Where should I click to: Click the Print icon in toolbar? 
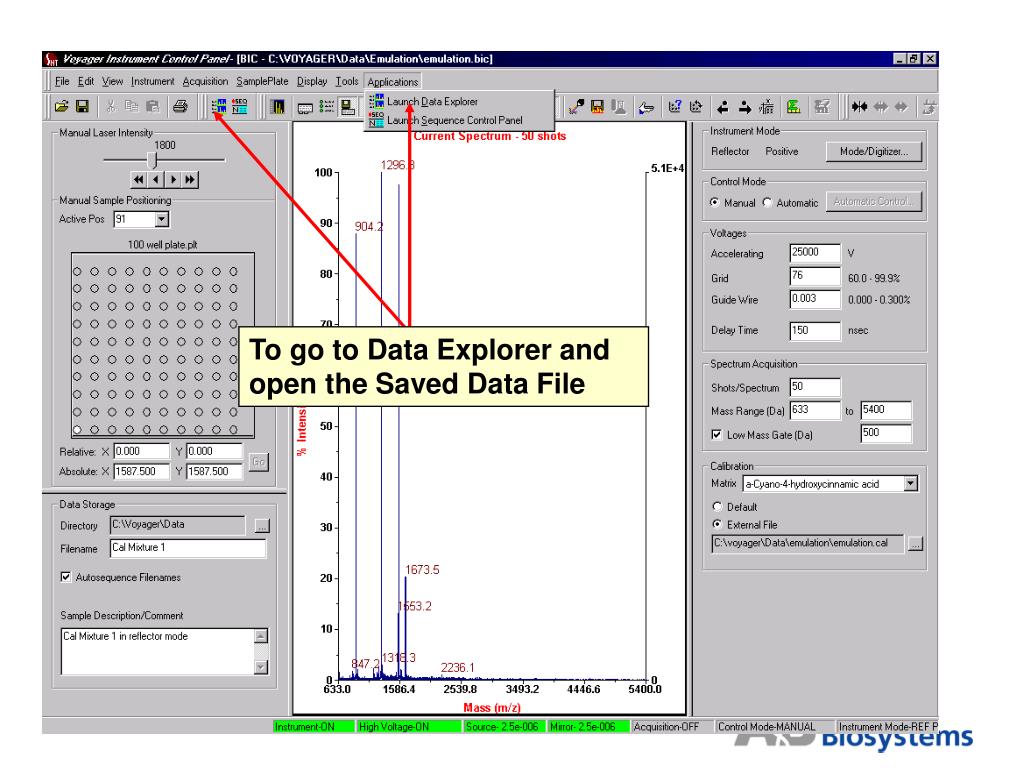click(x=180, y=106)
